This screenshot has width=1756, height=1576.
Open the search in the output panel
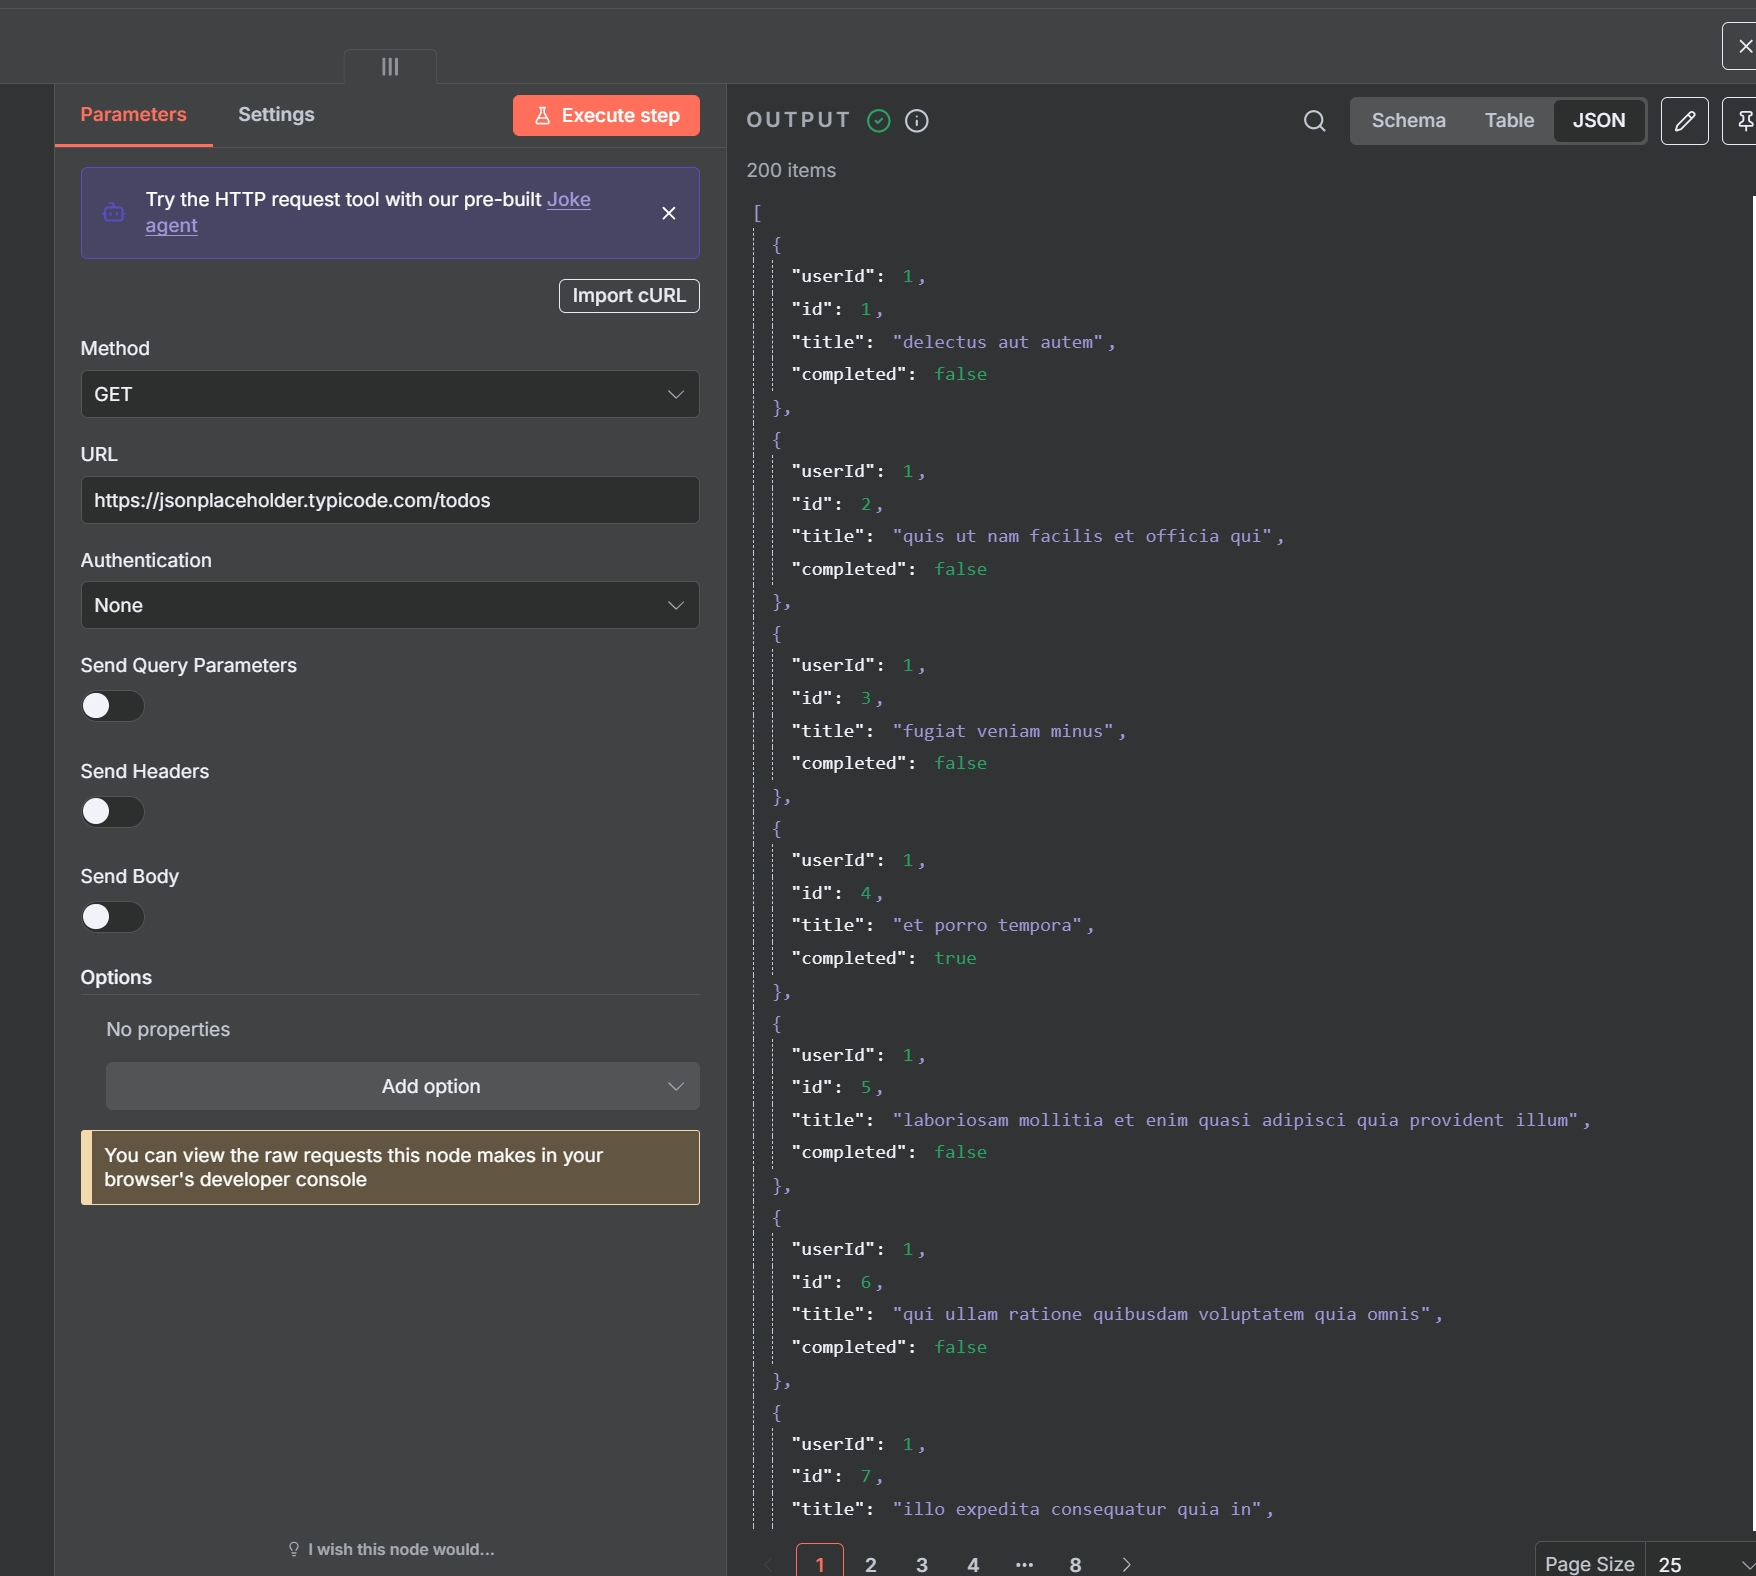[x=1315, y=120]
